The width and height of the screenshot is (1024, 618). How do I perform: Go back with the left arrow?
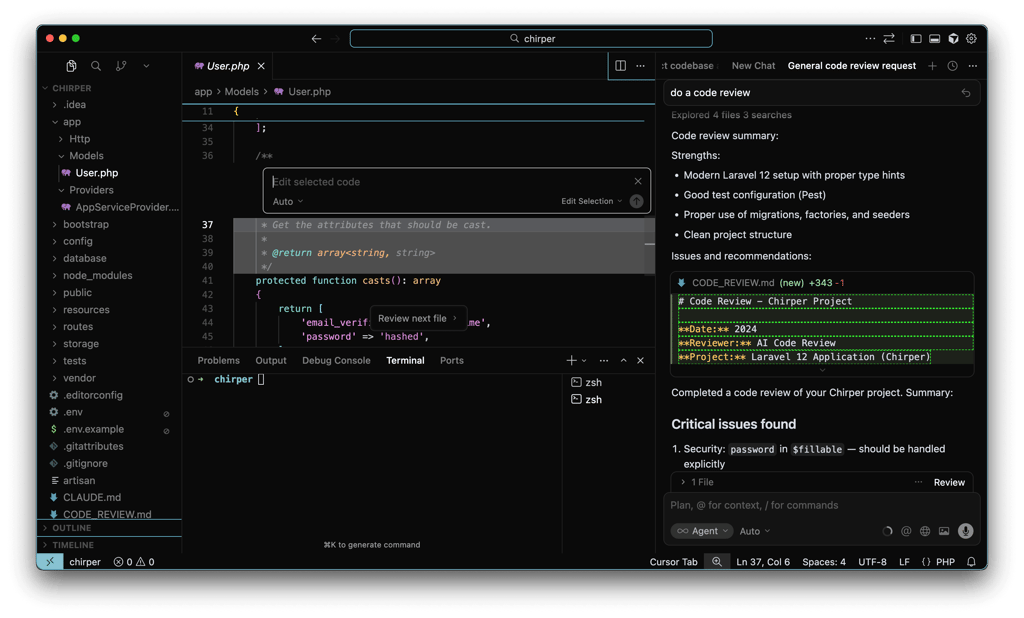coord(316,39)
